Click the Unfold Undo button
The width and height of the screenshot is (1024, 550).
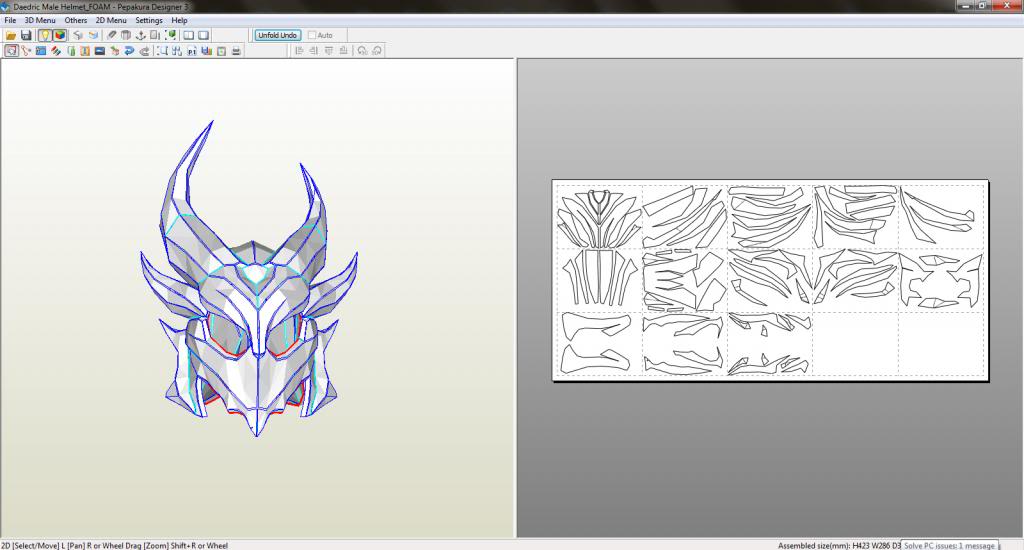click(x=278, y=35)
